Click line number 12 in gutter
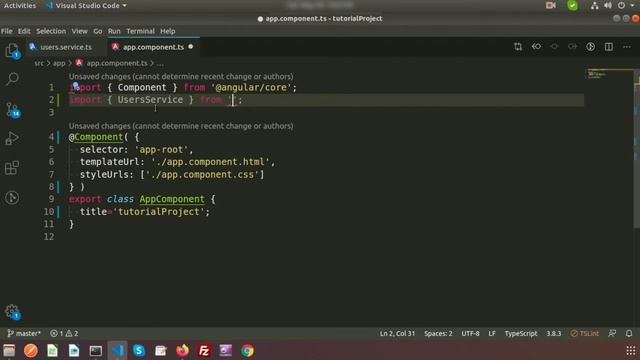The height and width of the screenshot is (360, 640). click(x=49, y=237)
